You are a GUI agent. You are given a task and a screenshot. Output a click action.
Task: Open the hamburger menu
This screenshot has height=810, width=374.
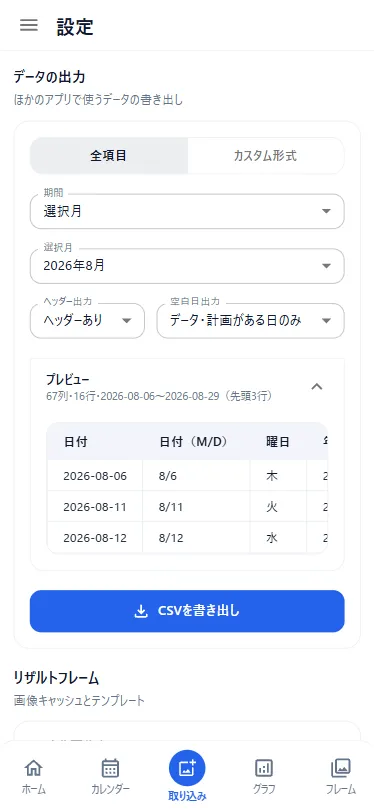click(x=29, y=26)
